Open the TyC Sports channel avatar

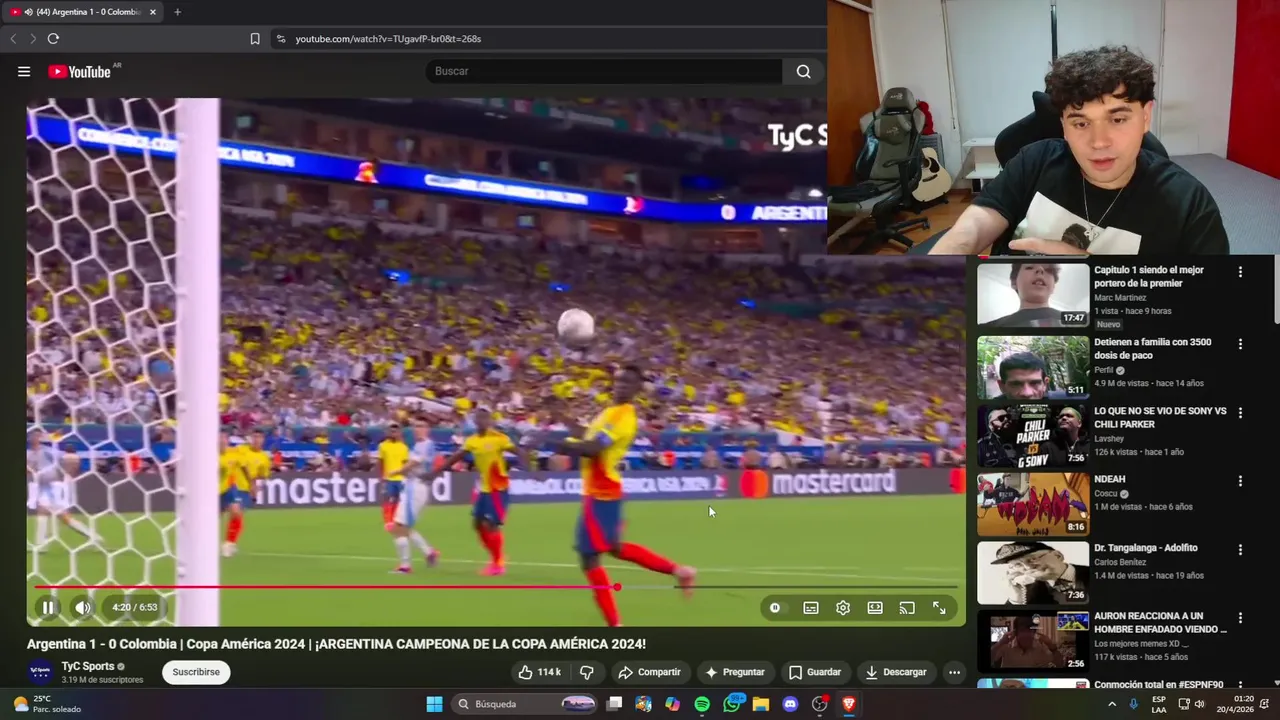[40, 672]
